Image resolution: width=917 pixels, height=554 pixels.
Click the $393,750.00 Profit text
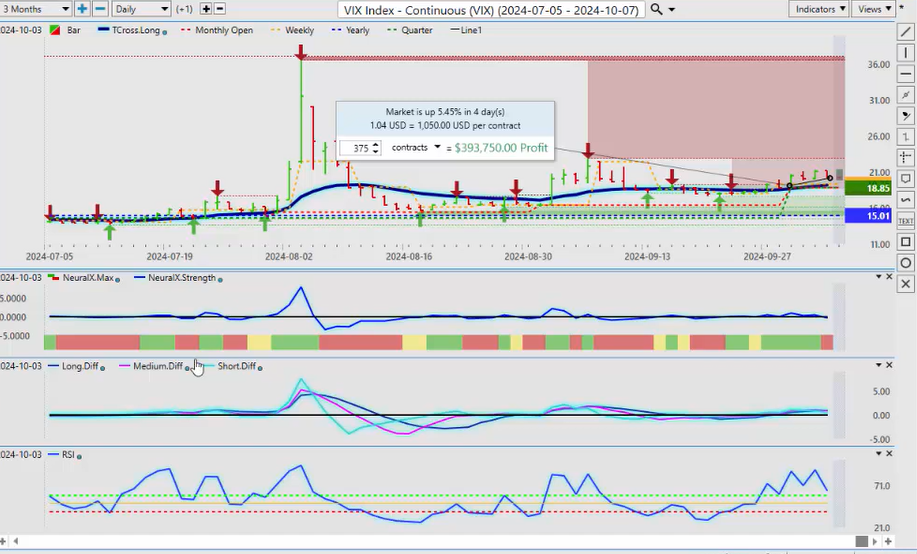point(501,148)
